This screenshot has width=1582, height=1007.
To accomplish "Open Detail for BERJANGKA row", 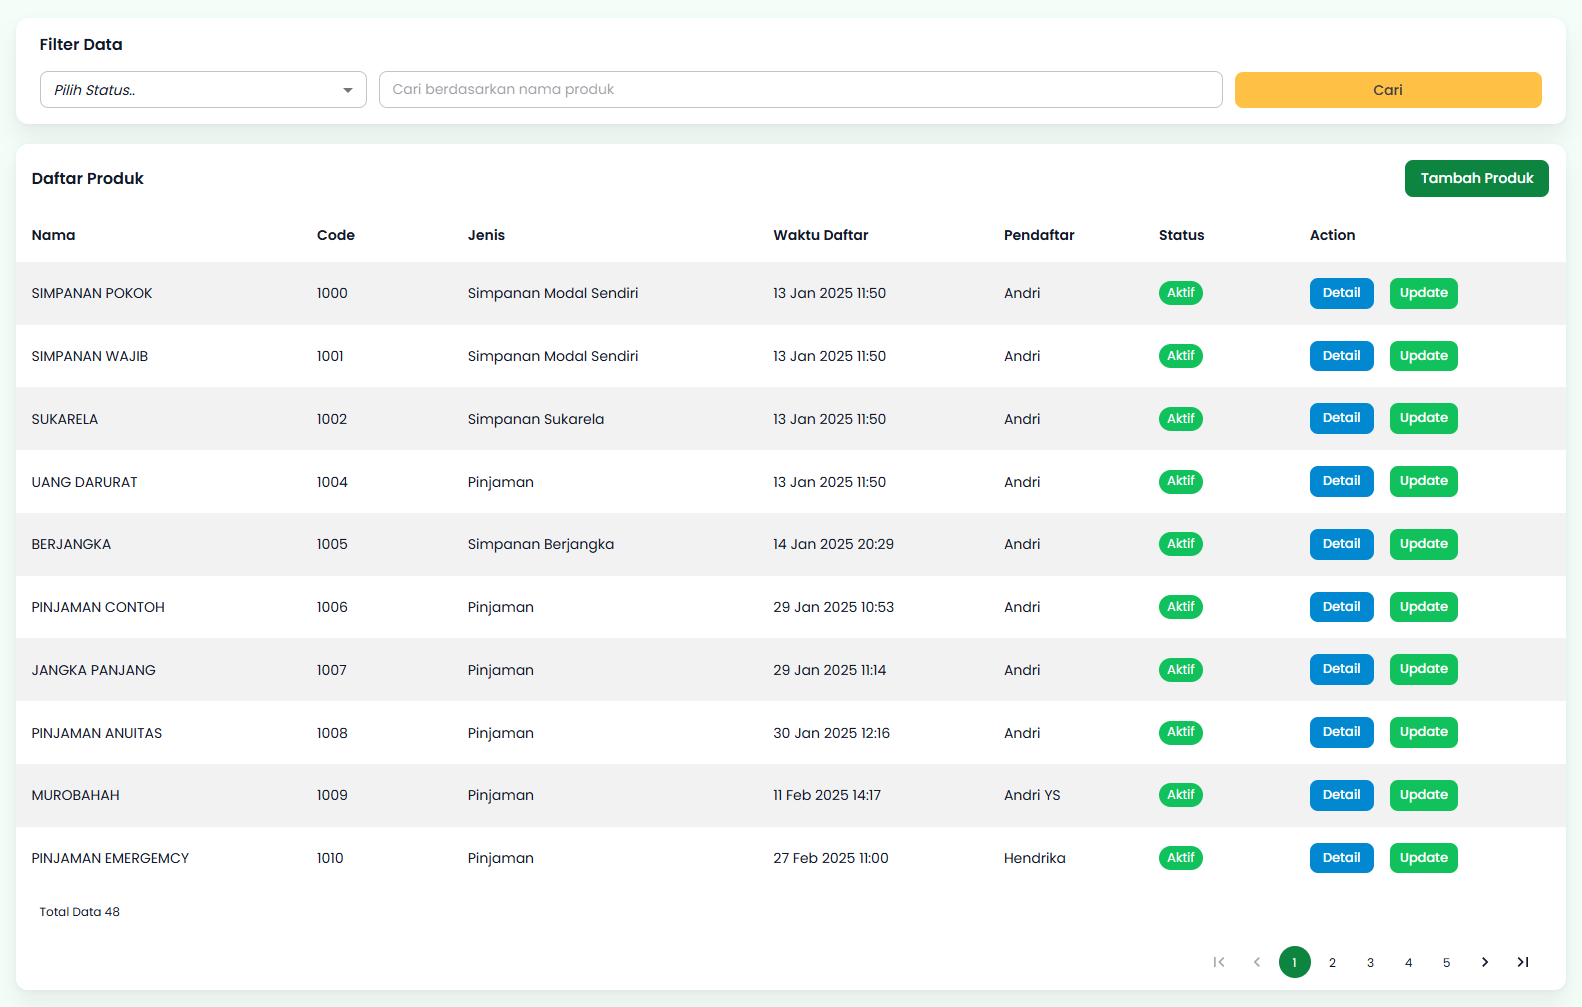I will coord(1341,544).
